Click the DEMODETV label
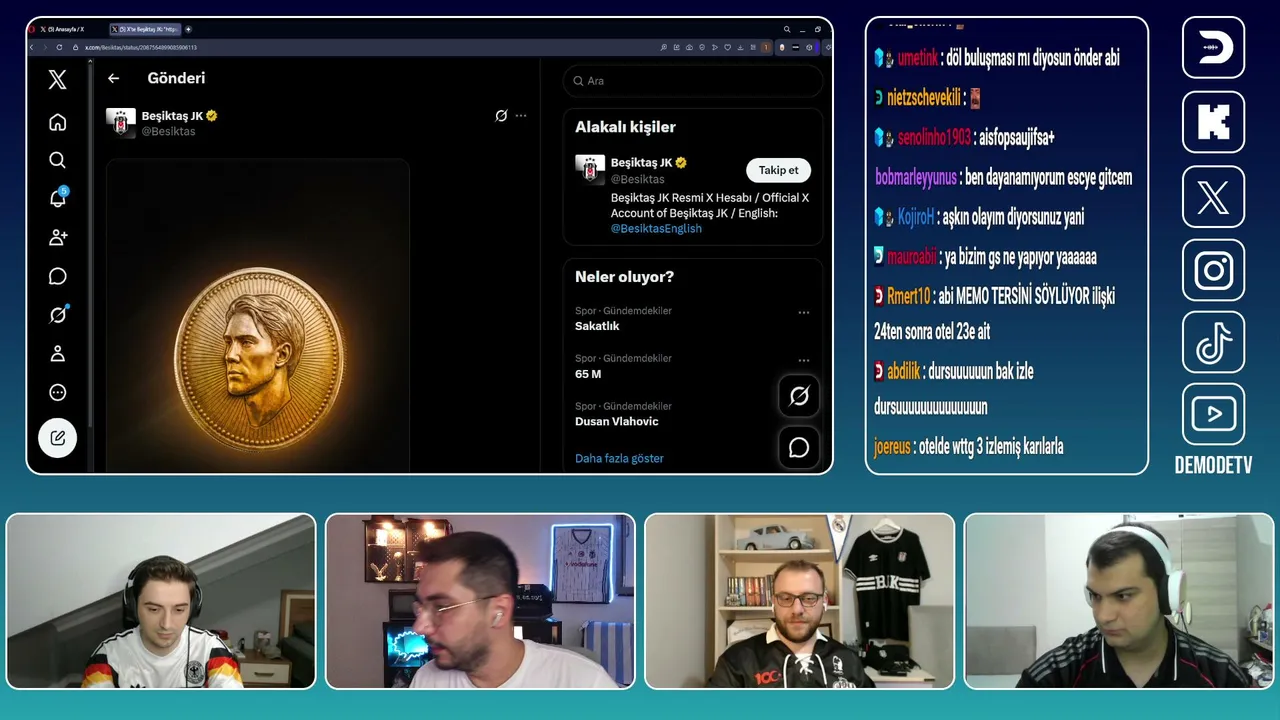Screen dimensions: 1280x720 tap(1213, 465)
